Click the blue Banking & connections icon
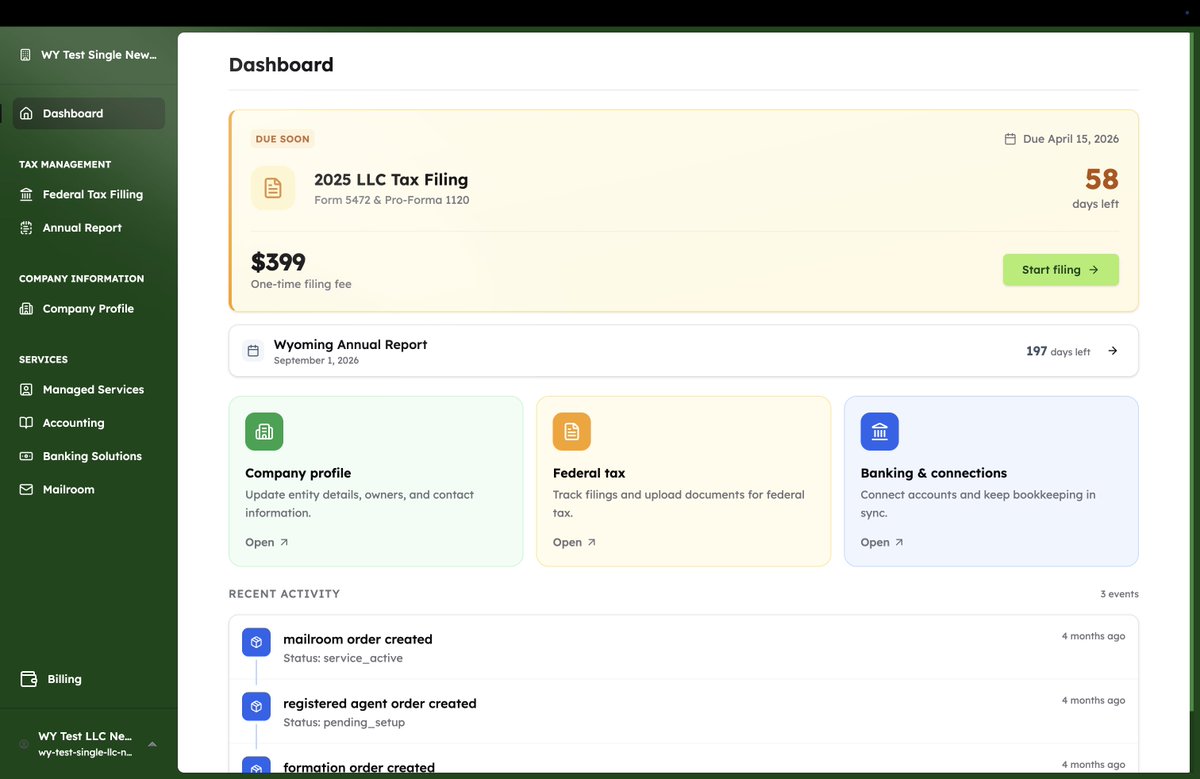The width and height of the screenshot is (1200, 779). (880, 432)
